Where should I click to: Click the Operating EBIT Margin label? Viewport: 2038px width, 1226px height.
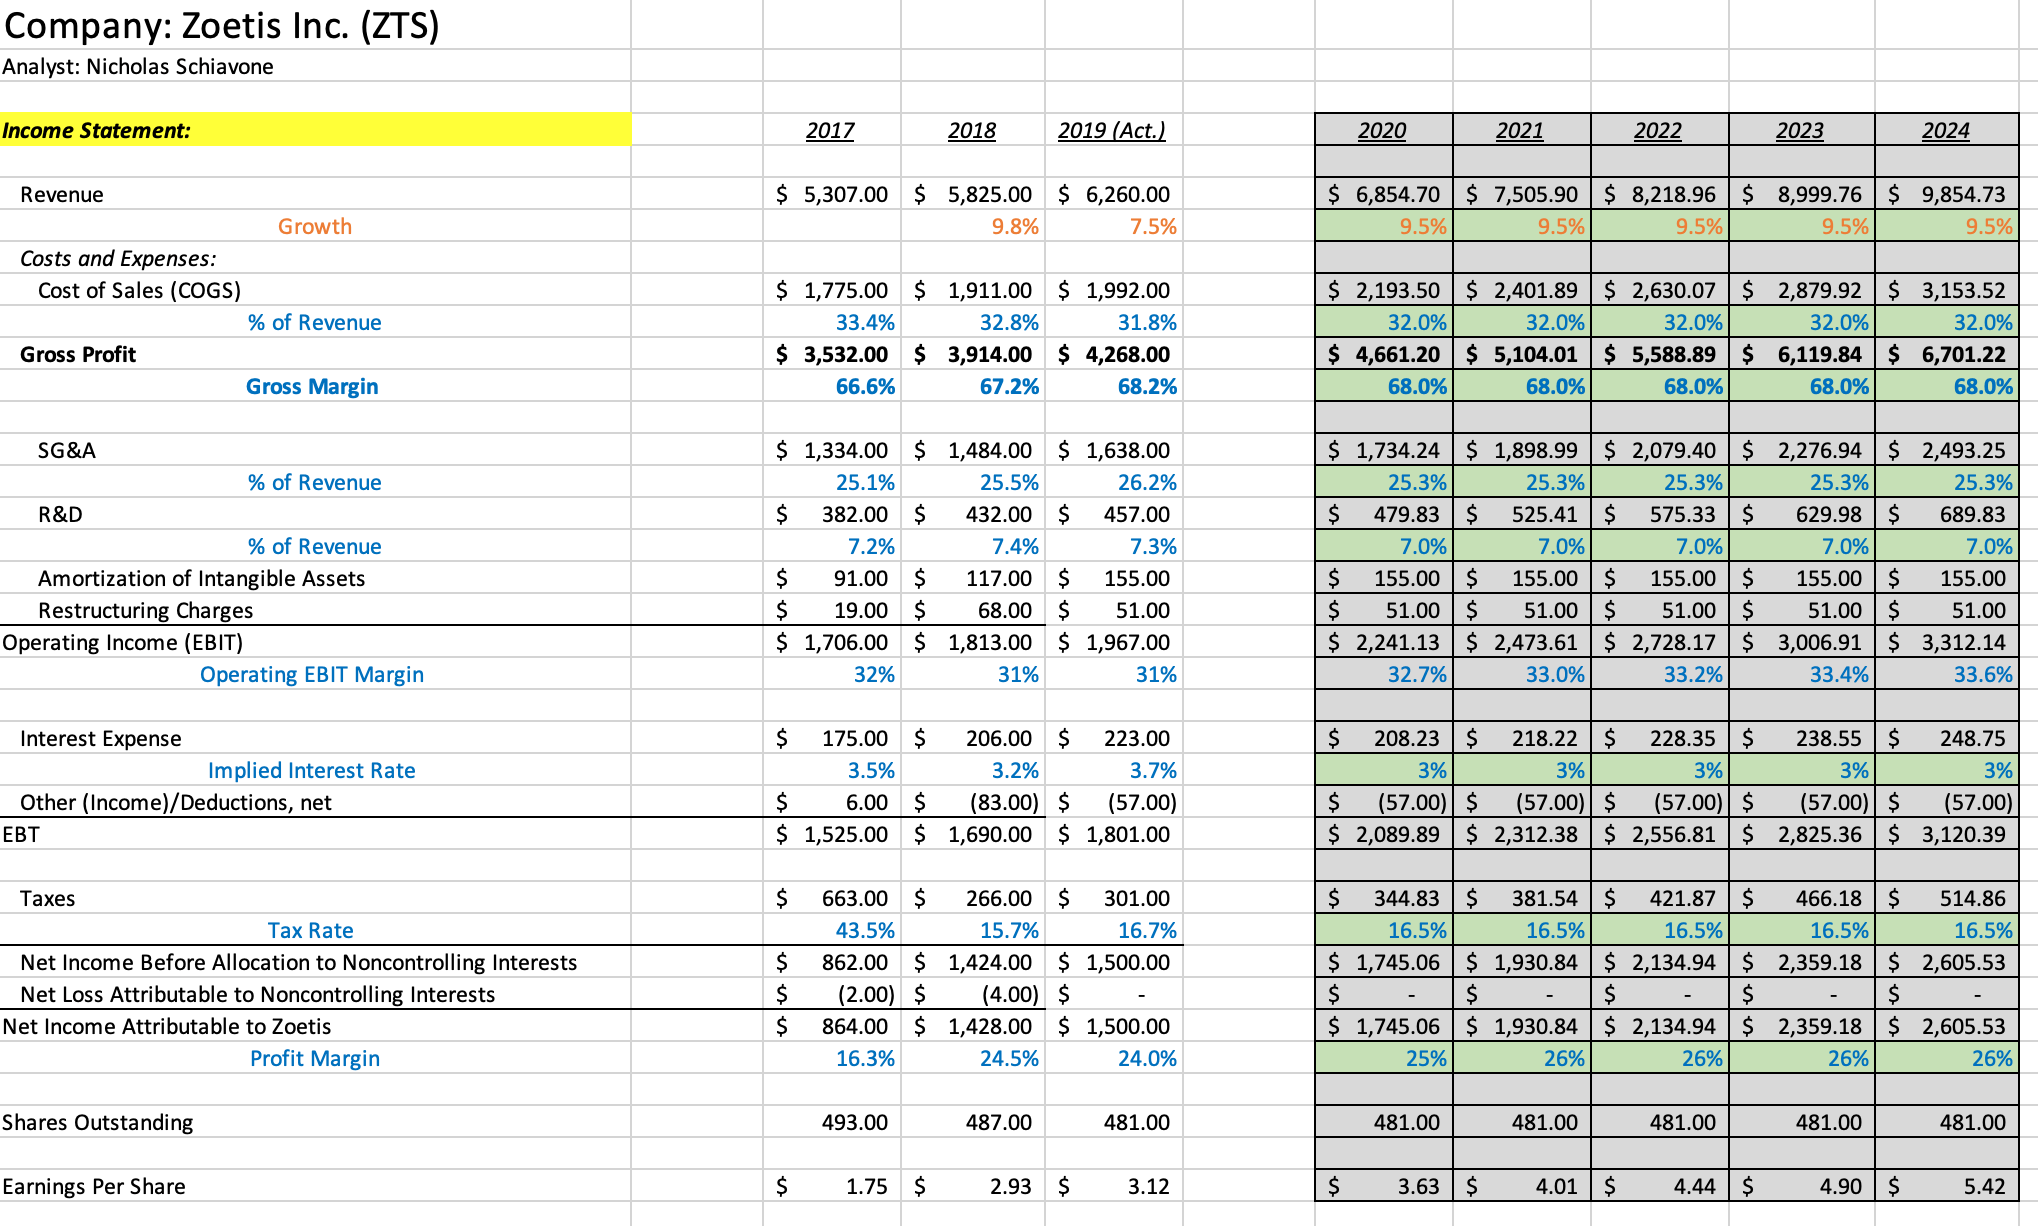coord(312,675)
